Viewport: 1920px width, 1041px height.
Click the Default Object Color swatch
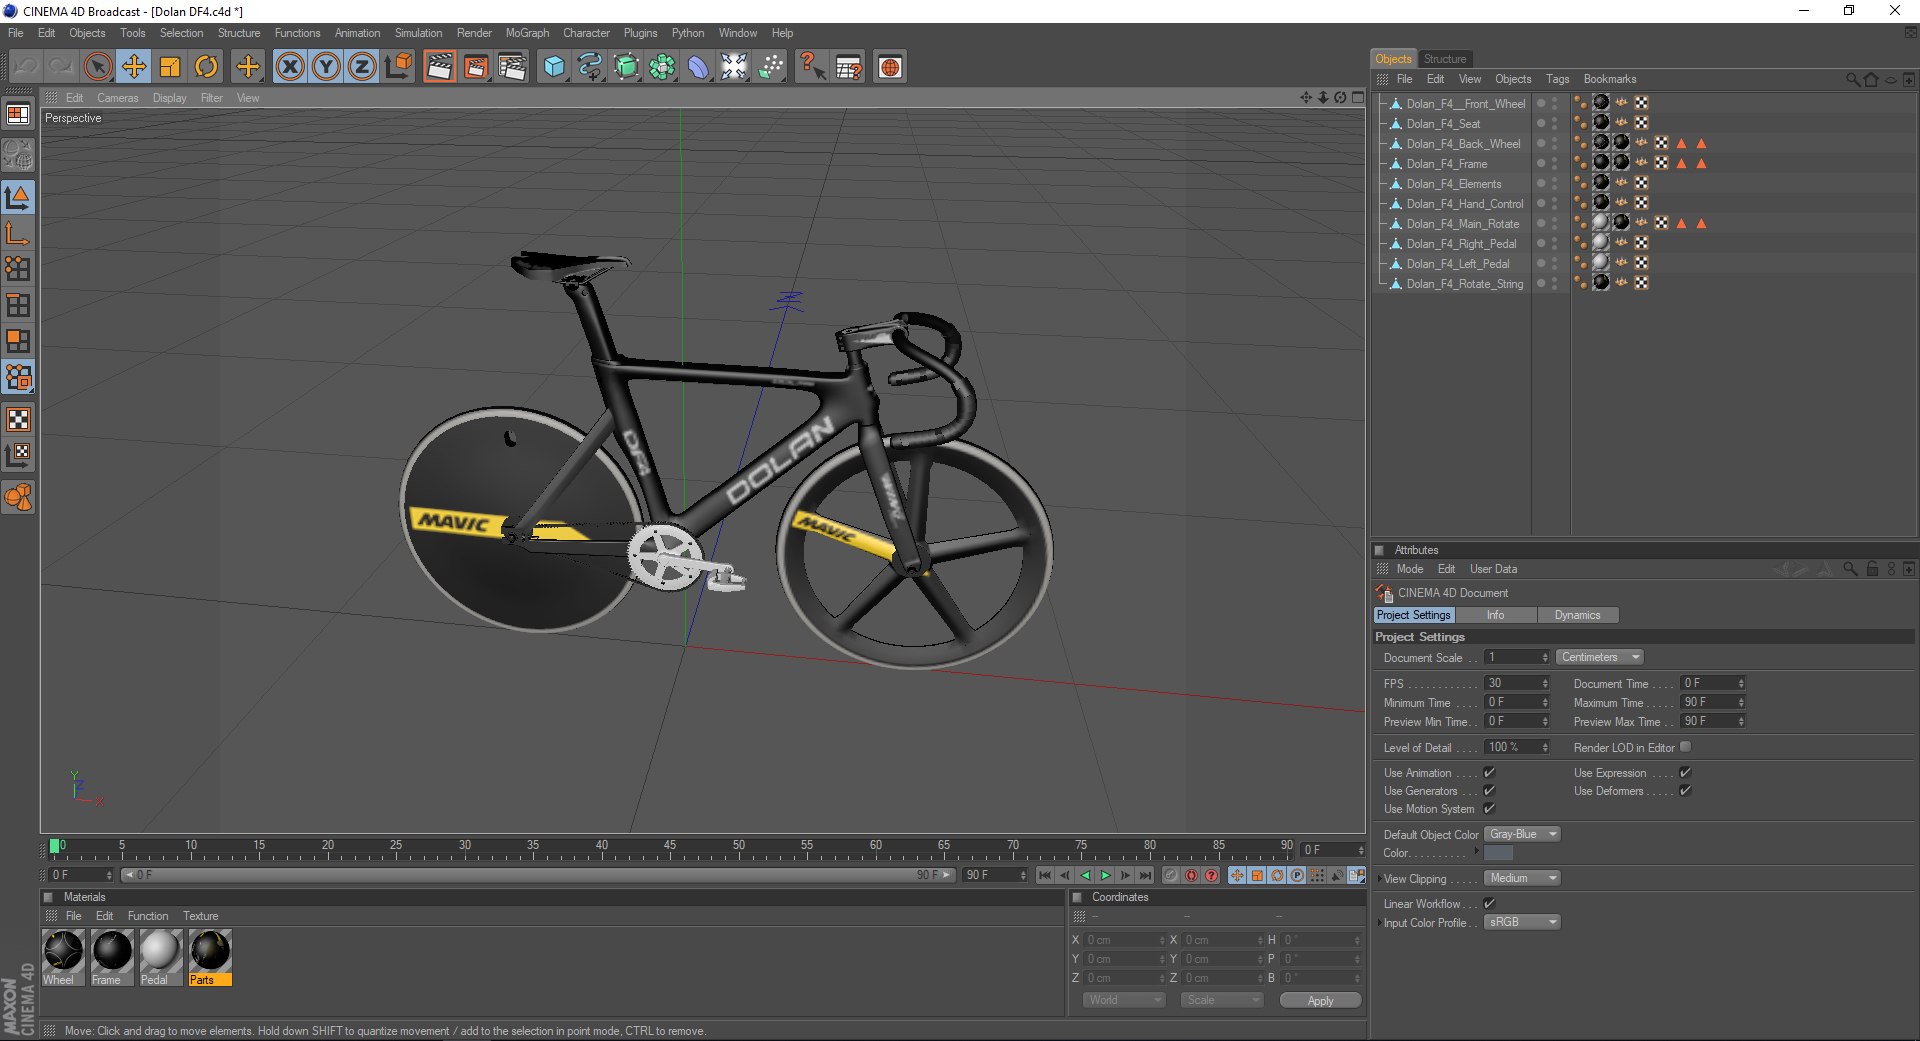[1498, 853]
